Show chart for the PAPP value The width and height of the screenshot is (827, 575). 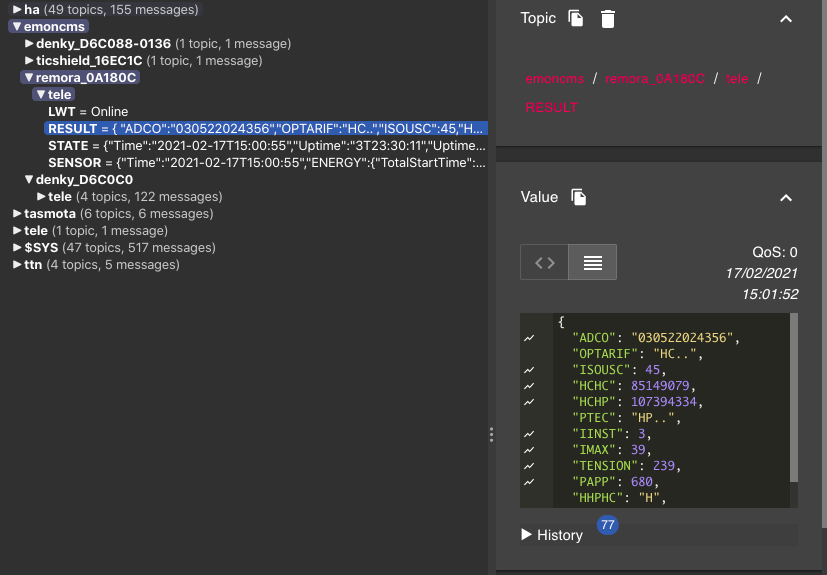pos(529,482)
